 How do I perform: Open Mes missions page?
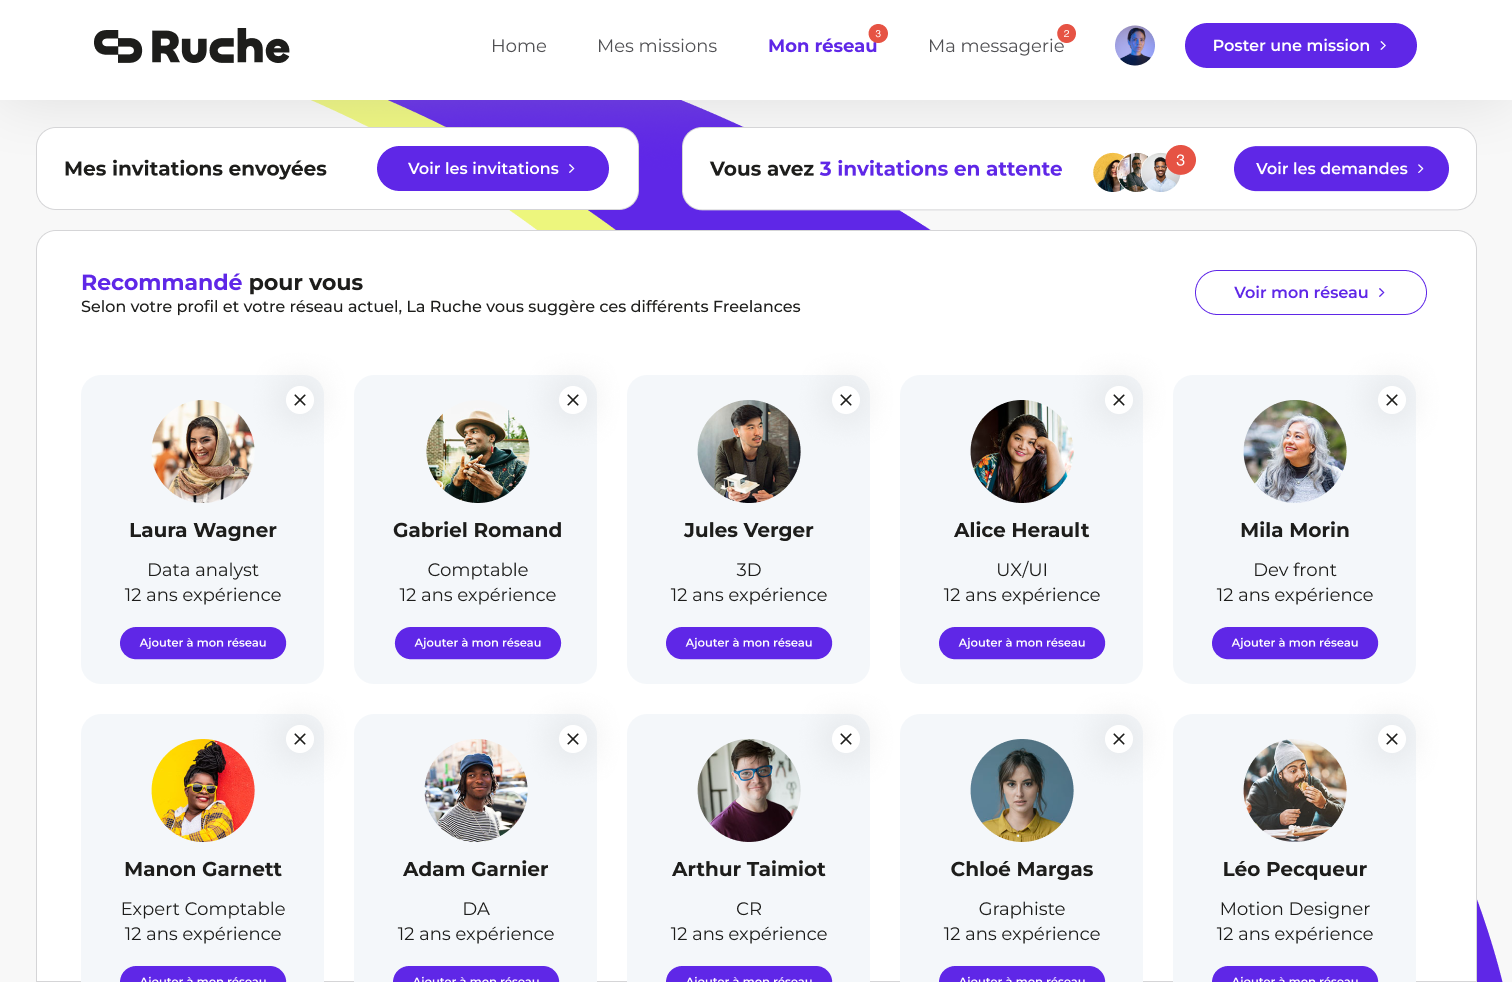pyautogui.click(x=657, y=46)
